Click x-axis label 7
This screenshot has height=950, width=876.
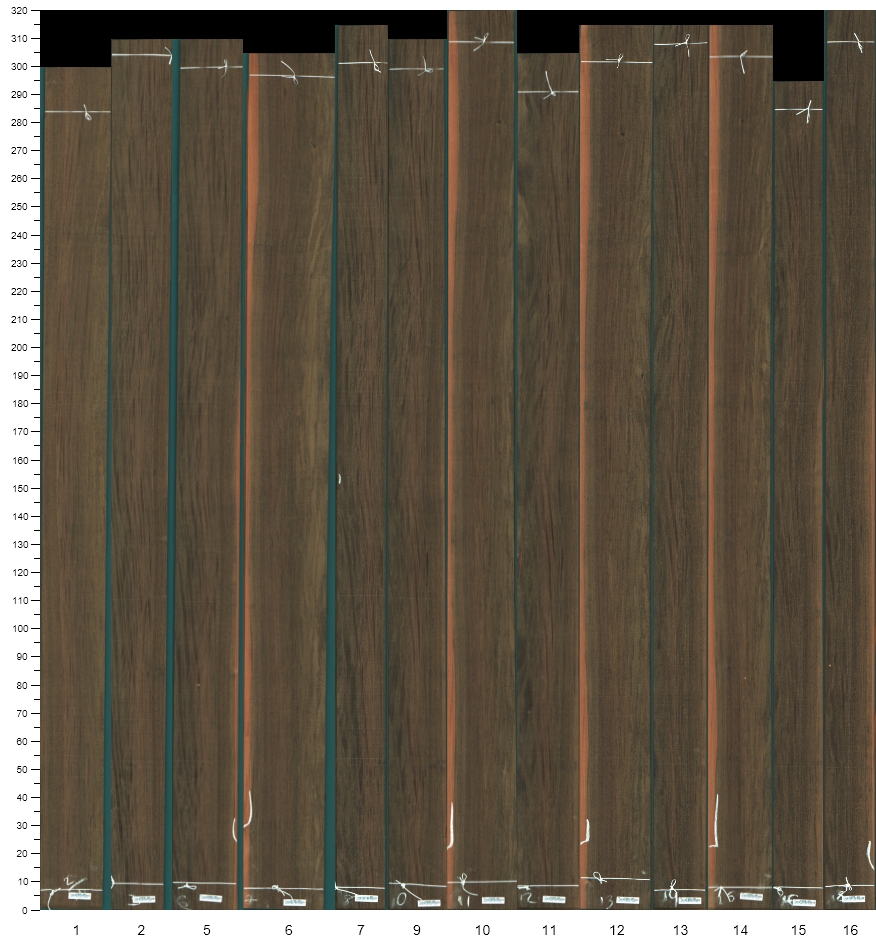(x=361, y=930)
